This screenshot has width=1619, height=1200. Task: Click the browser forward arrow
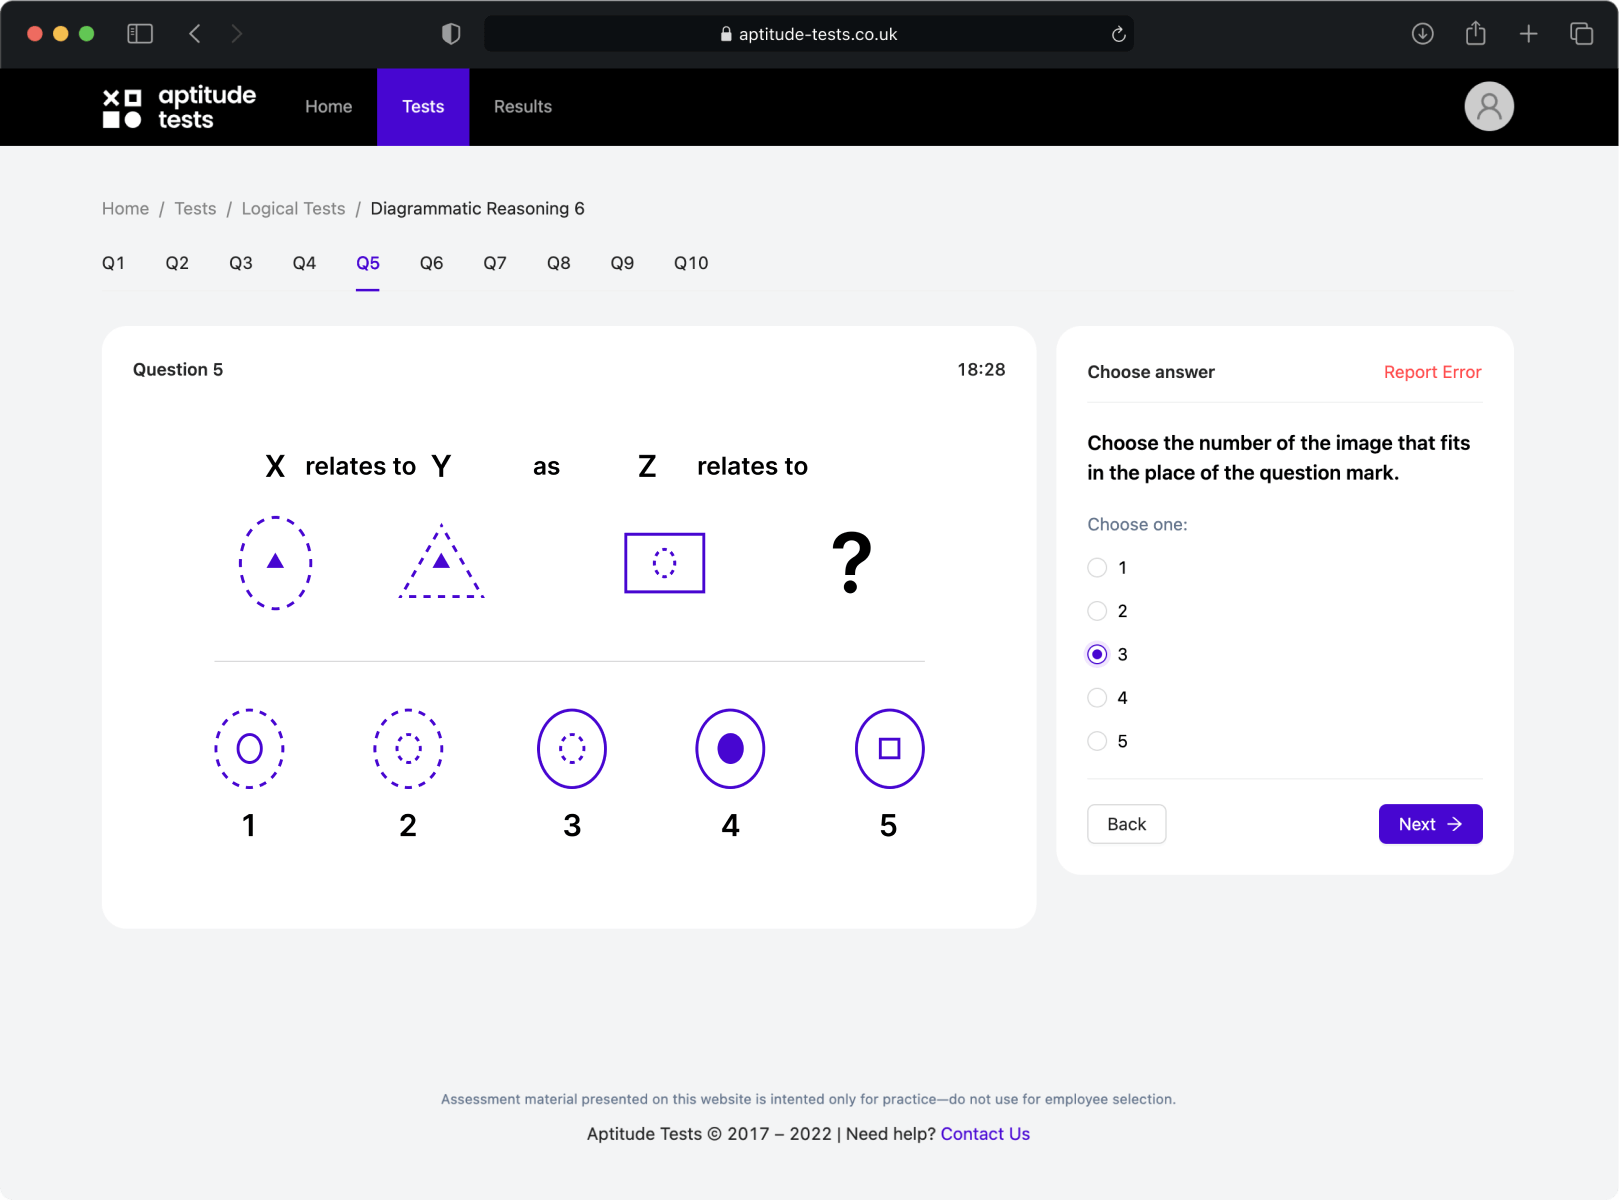(x=237, y=33)
